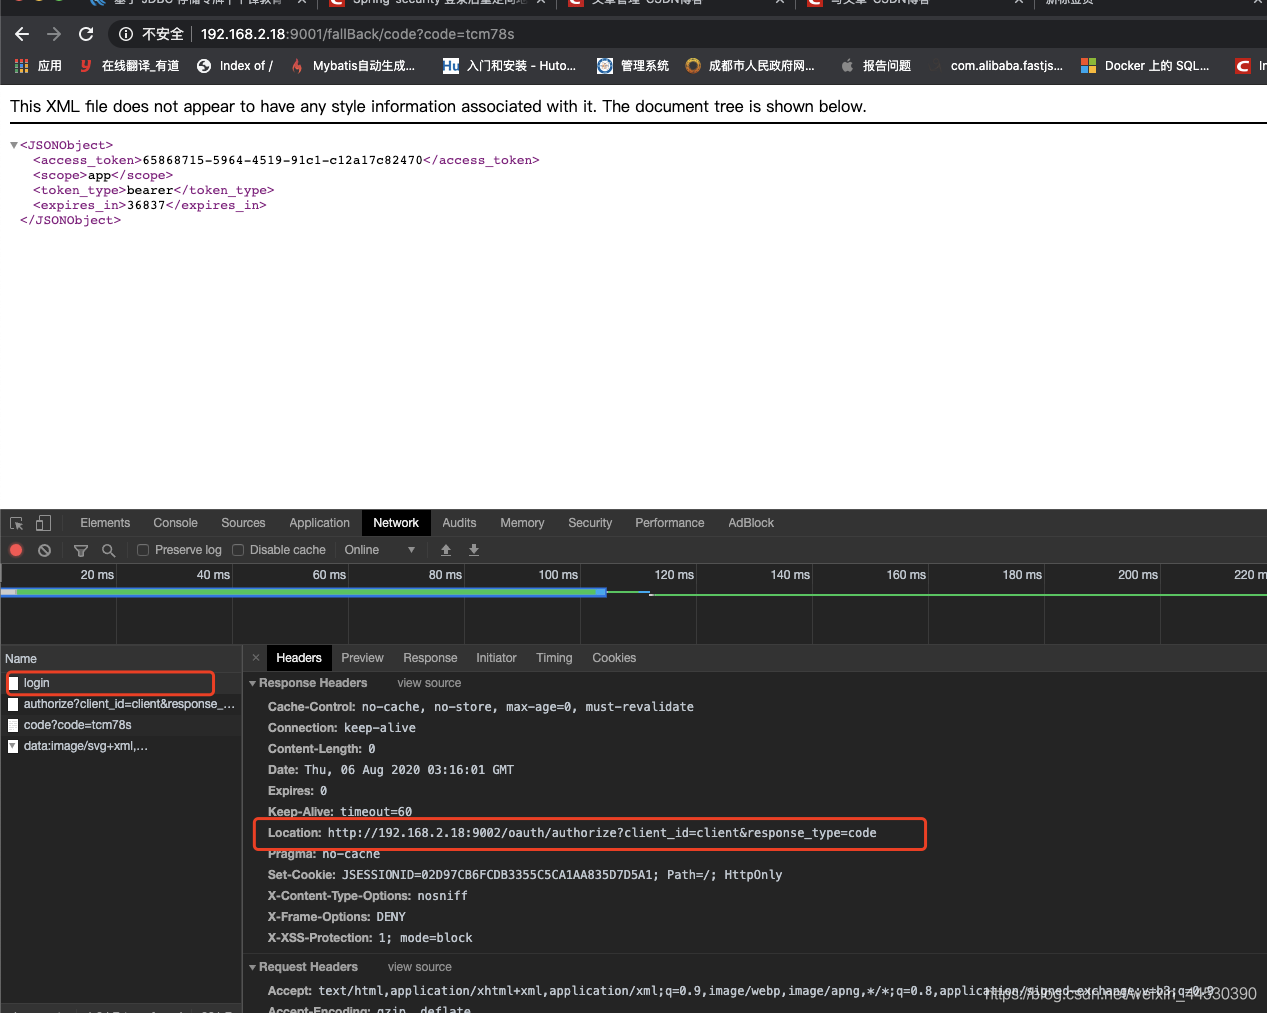Open the 报告问题 Apple bookmark

(x=875, y=66)
